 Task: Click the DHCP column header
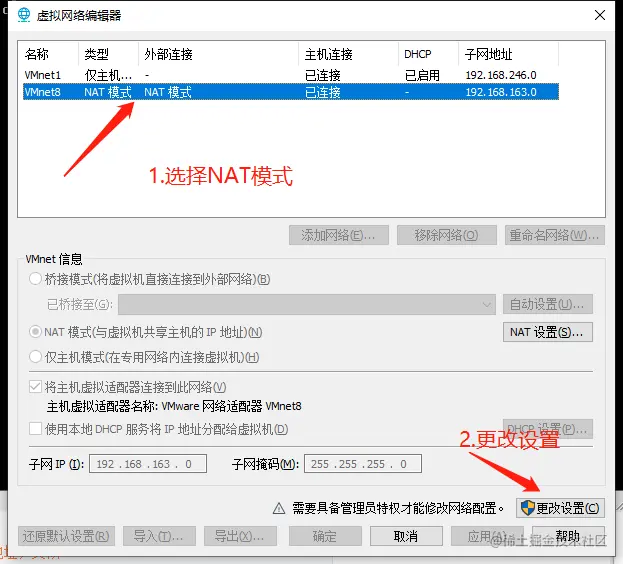[418, 54]
